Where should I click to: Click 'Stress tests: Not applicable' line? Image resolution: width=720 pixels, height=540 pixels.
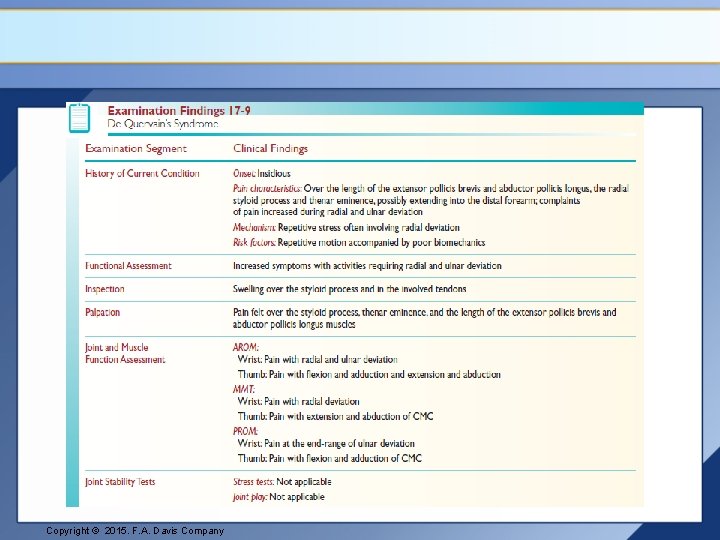click(x=282, y=482)
